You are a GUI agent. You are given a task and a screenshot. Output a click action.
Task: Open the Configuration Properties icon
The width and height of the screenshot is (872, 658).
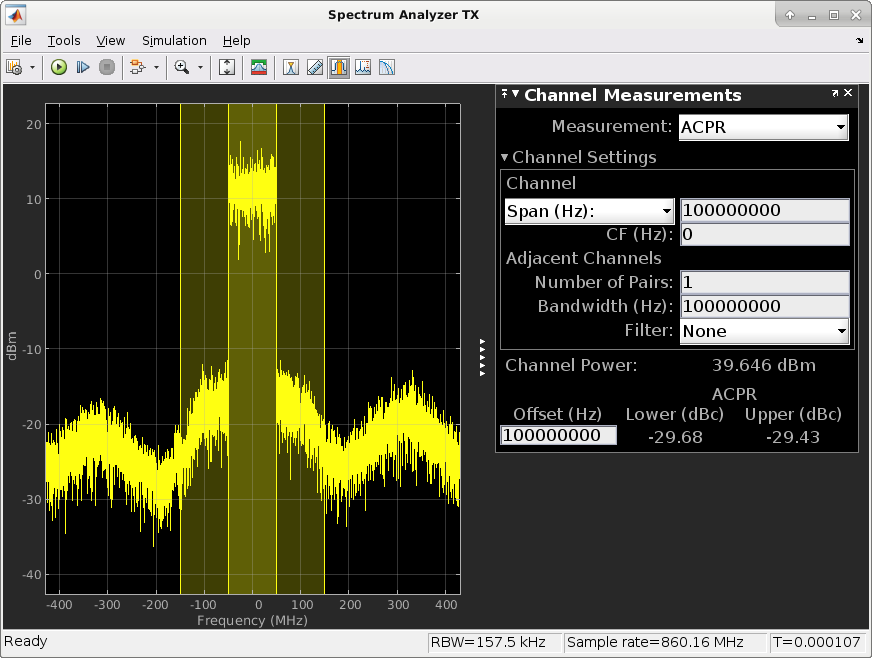(x=14, y=67)
